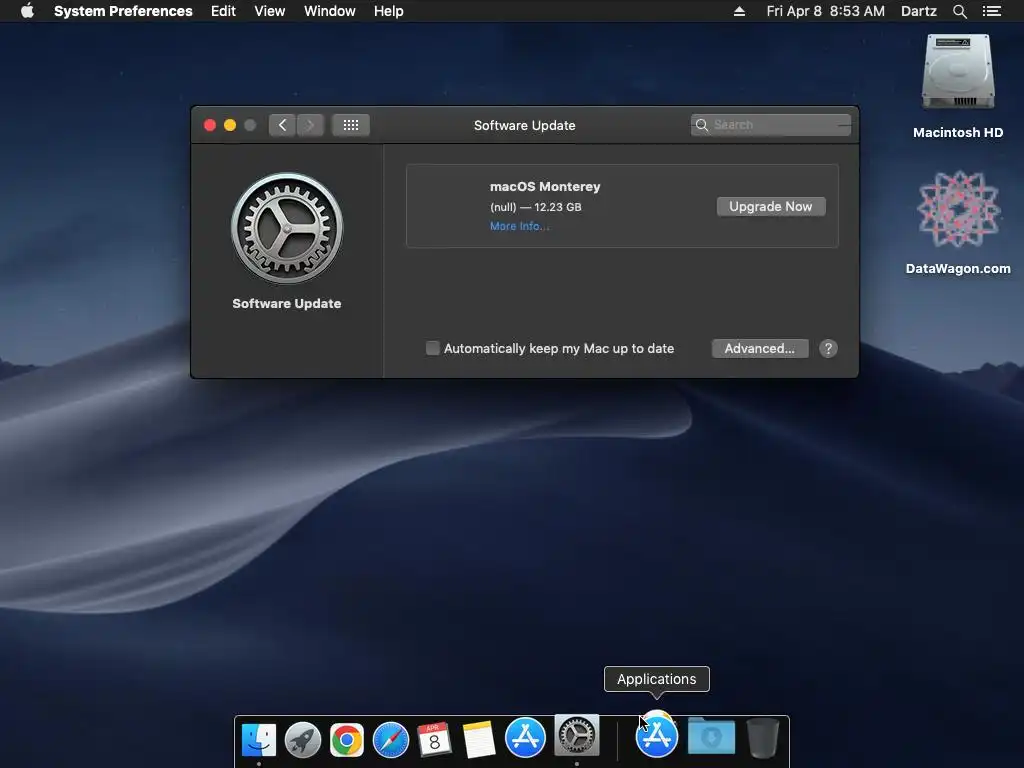The width and height of the screenshot is (1024, 768).
Task: Open the Trash in the Dock
Action: click(x=762, y=738)
